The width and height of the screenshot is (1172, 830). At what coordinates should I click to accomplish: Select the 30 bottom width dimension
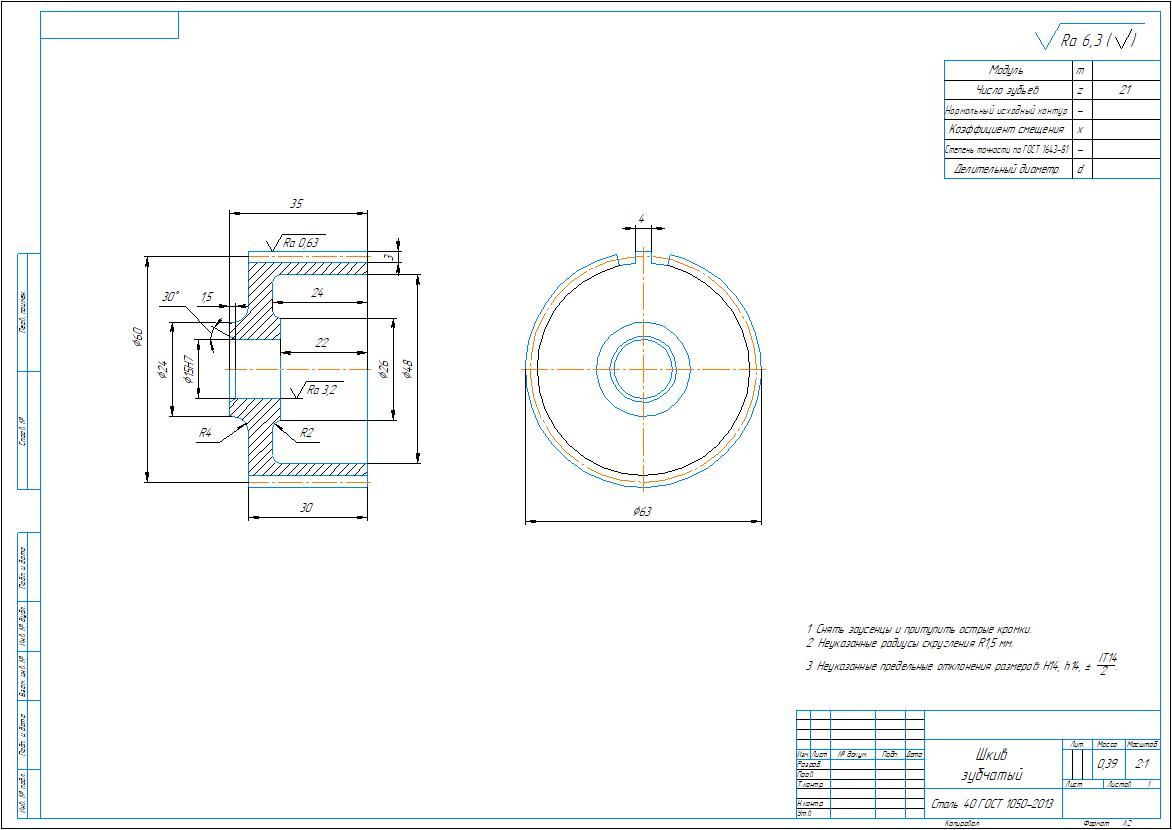tap(307, 508)
